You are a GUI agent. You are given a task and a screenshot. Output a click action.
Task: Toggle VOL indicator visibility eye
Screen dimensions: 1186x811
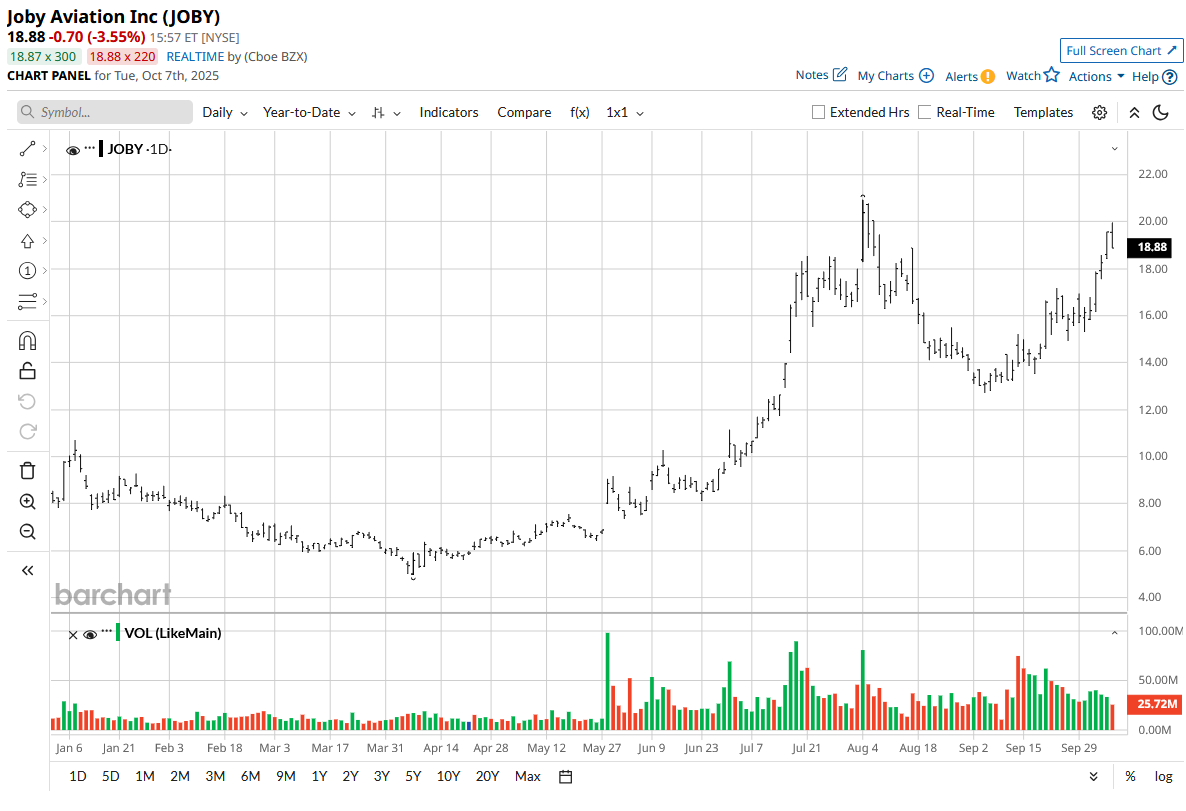coord(90,635)
